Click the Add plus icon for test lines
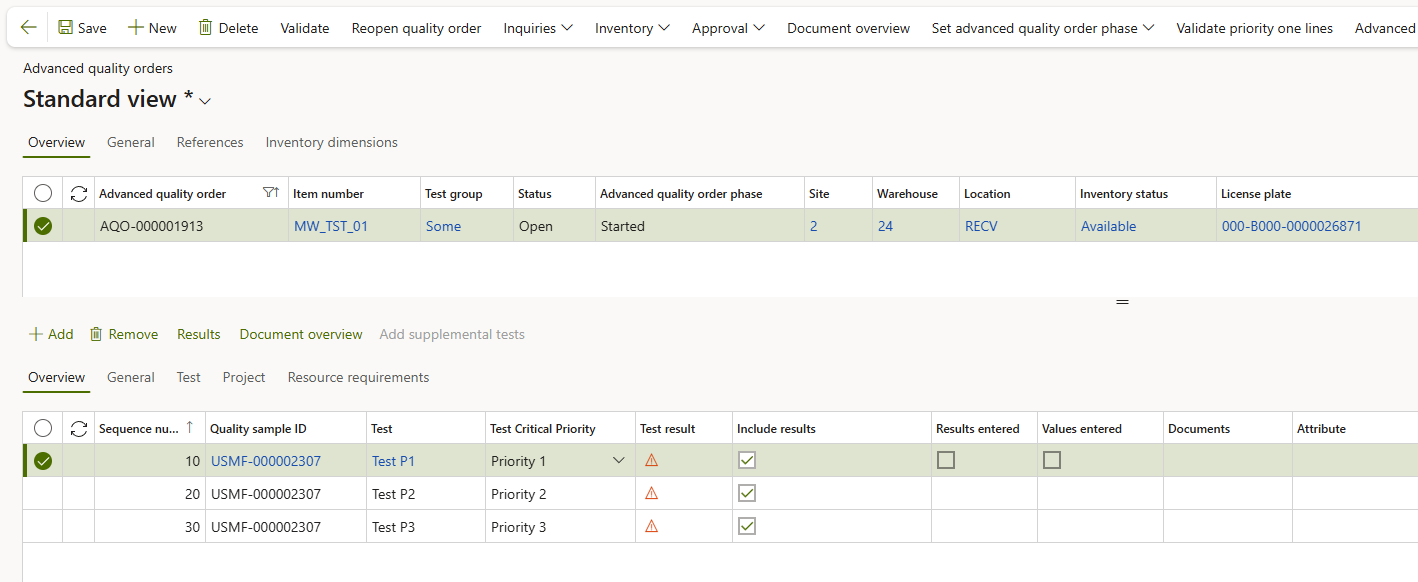1418x582 pixels. click(x=36, y=334)
